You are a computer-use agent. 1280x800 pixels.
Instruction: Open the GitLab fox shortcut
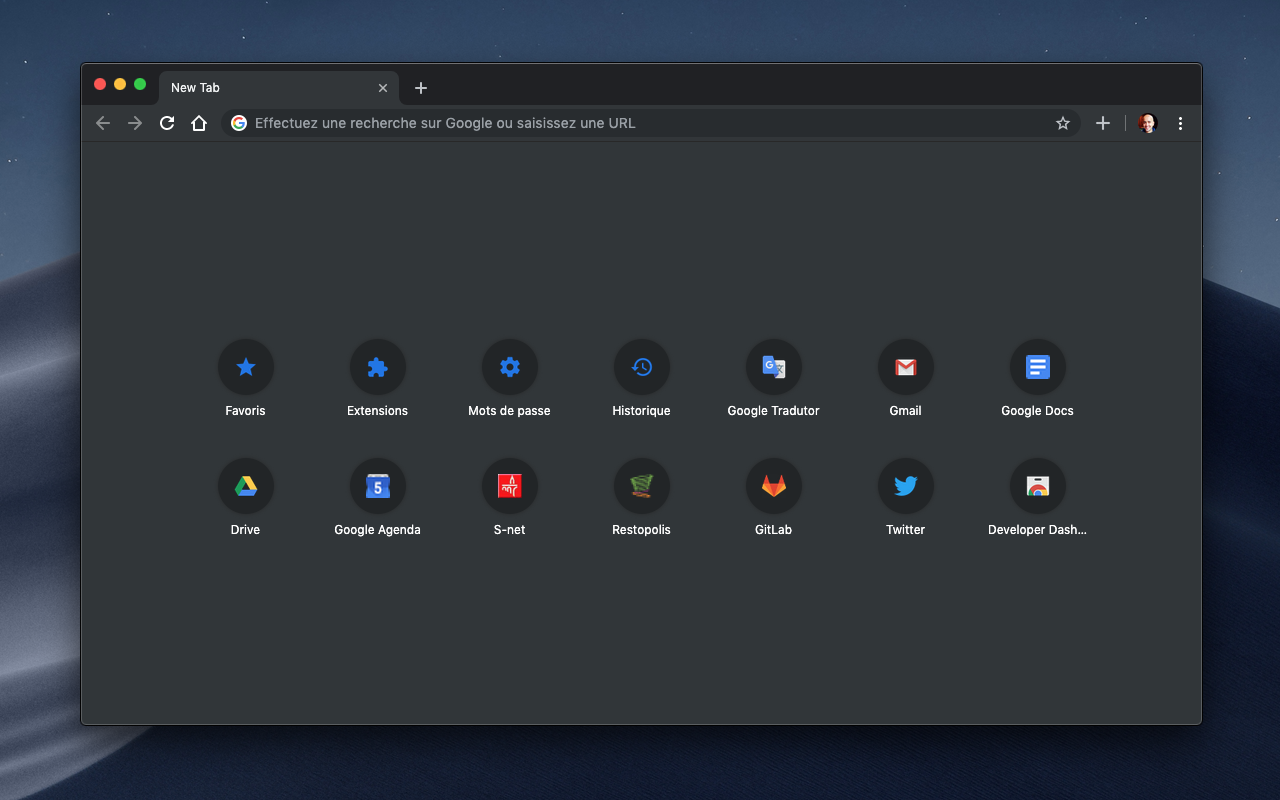(x=773, y=486)
